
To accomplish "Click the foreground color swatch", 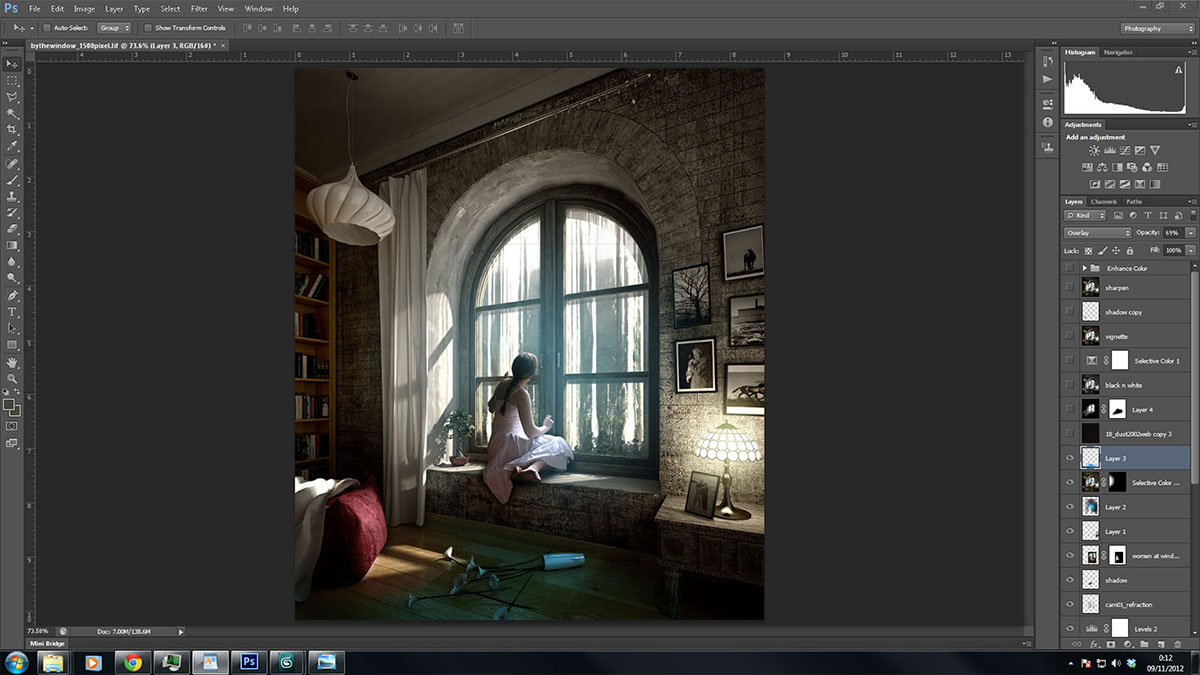I will 9,405.
